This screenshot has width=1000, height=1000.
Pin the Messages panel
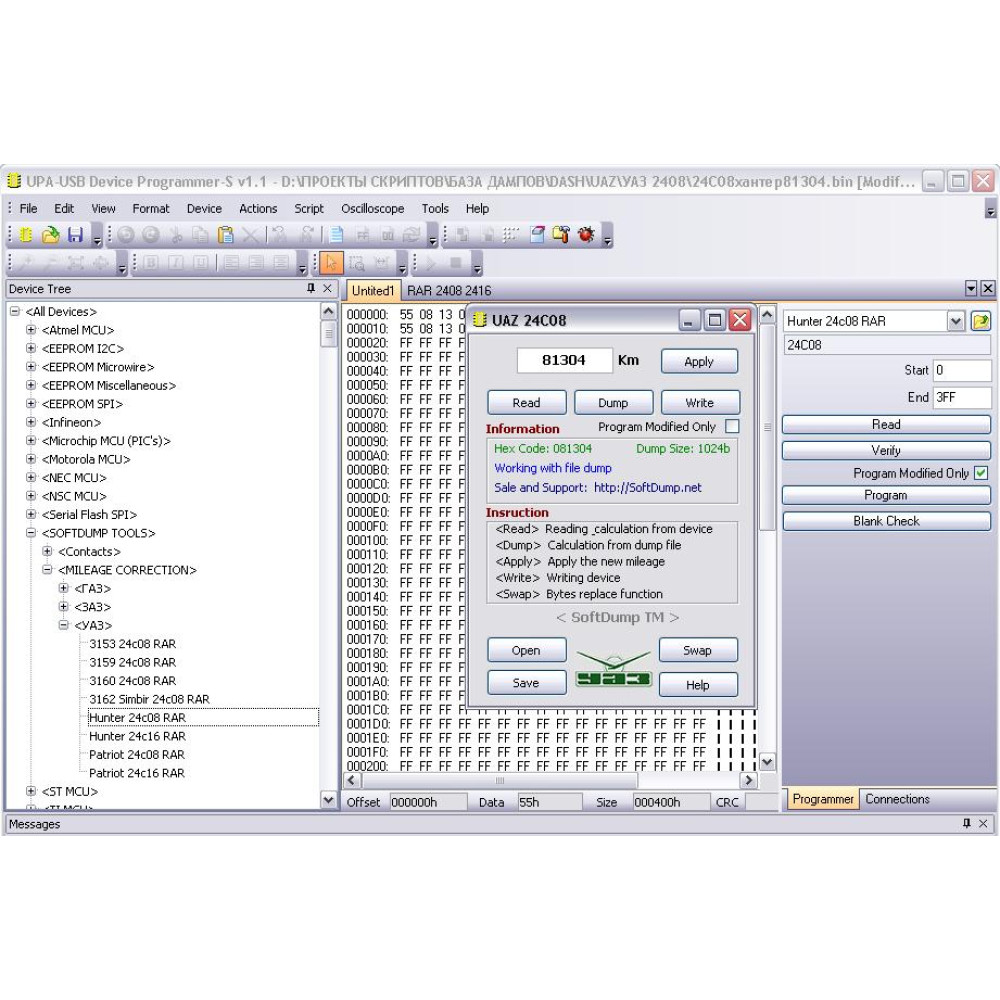[967, 823]
